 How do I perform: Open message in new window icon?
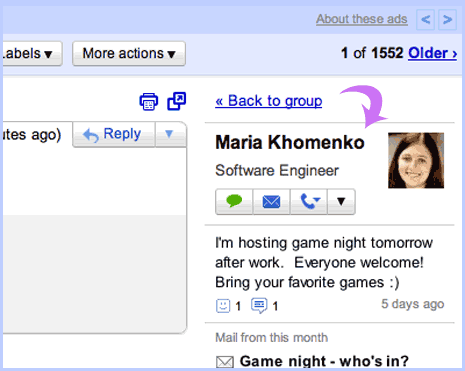pyautogui.click(x=176, y=101)
